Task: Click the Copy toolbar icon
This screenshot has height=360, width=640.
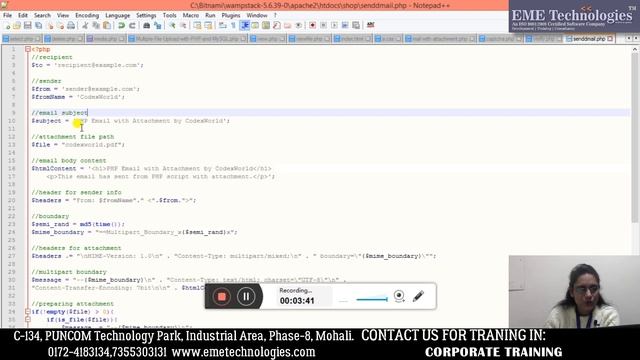Action: point(96,26)
